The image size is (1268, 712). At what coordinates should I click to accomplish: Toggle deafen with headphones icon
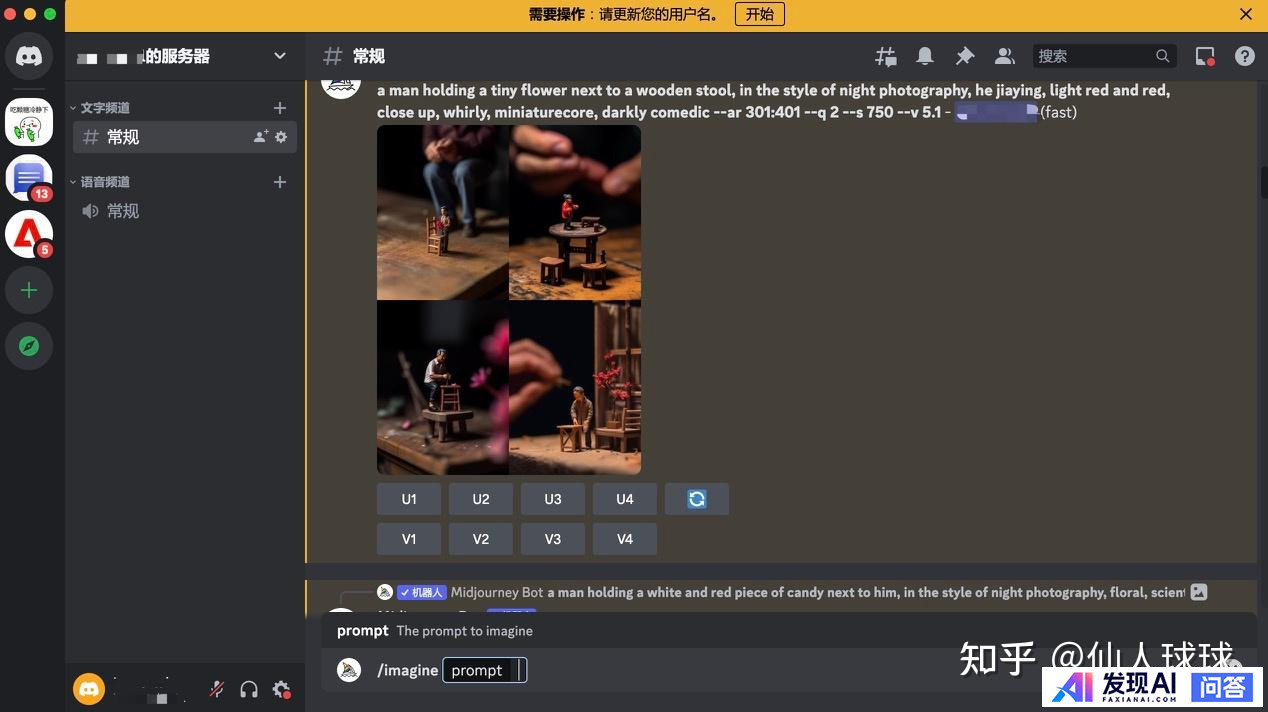tap(249, 689)
